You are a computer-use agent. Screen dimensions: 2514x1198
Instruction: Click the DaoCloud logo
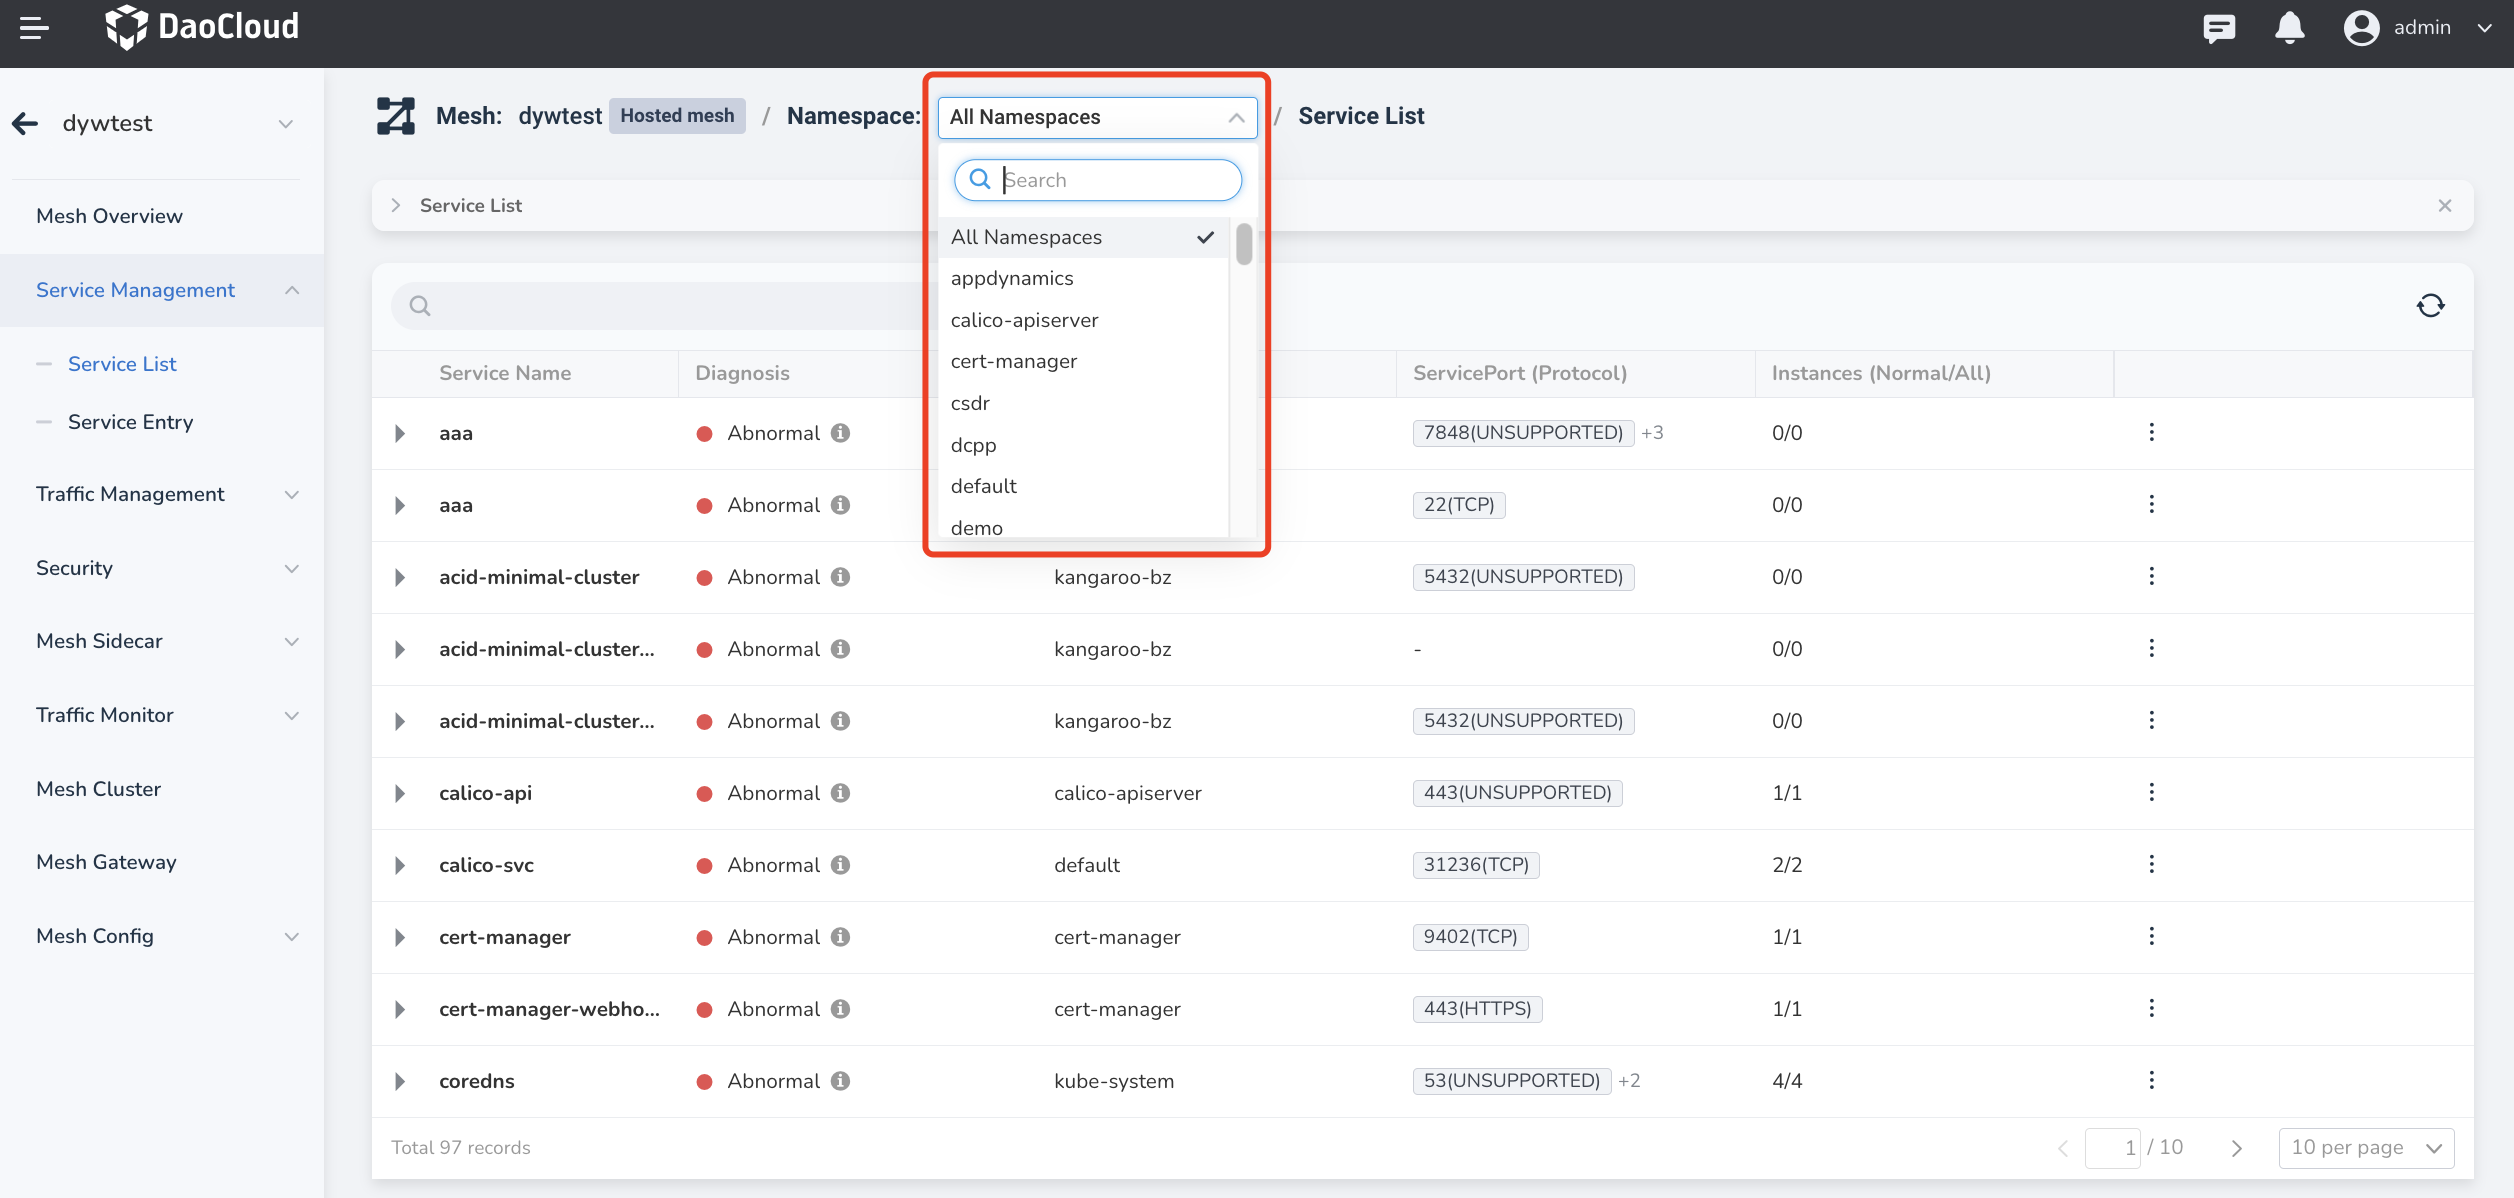[202, 27]
